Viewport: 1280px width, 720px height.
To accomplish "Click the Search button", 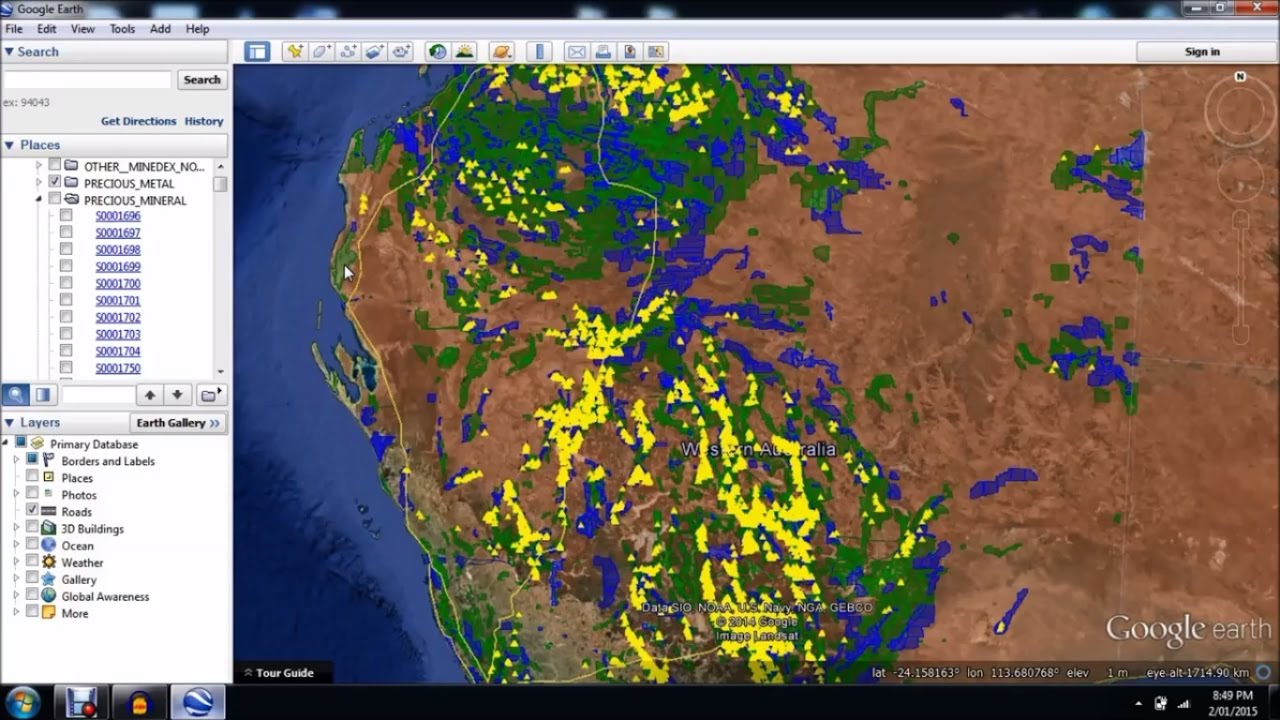I will coord(202,80).
